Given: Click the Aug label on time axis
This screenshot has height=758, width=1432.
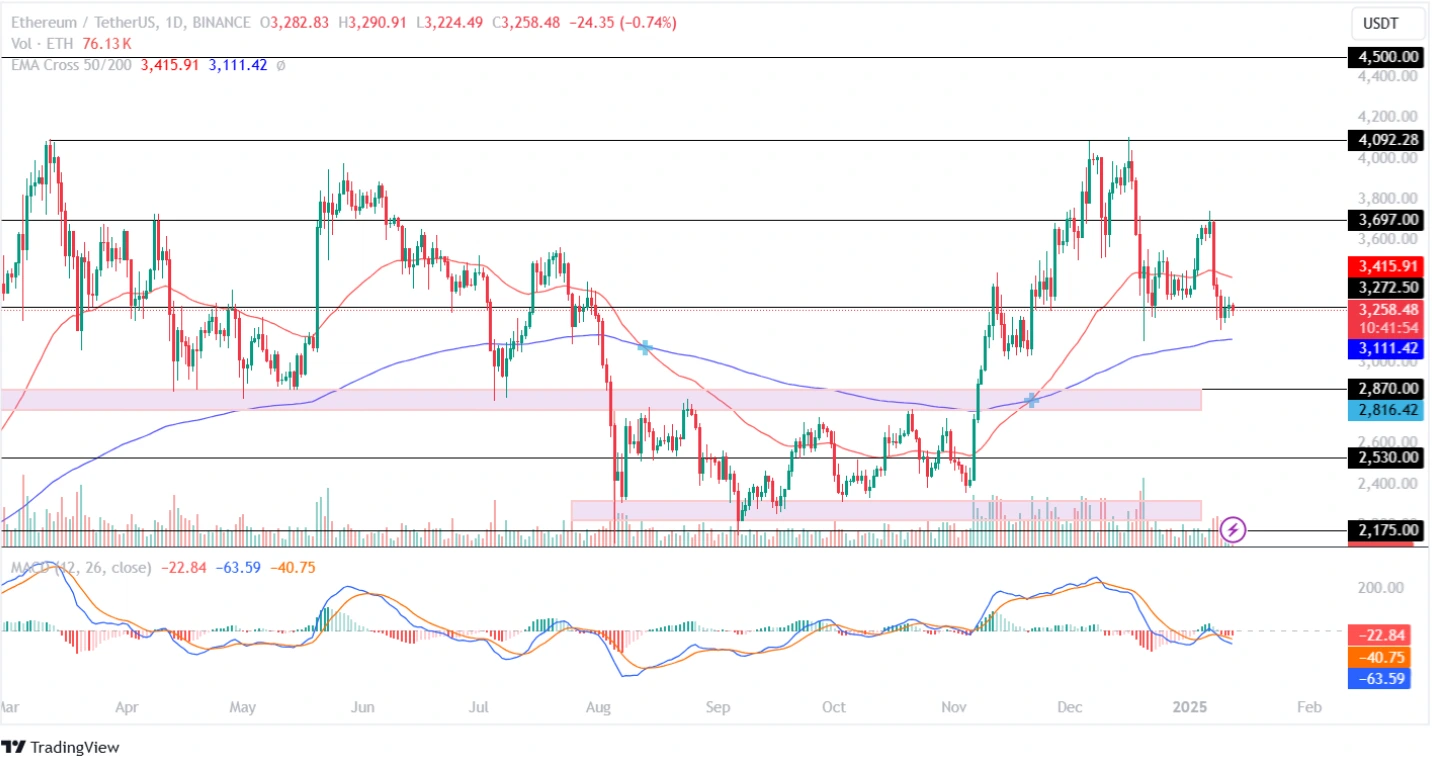Looking at the screenshot, I should point(598,707).
